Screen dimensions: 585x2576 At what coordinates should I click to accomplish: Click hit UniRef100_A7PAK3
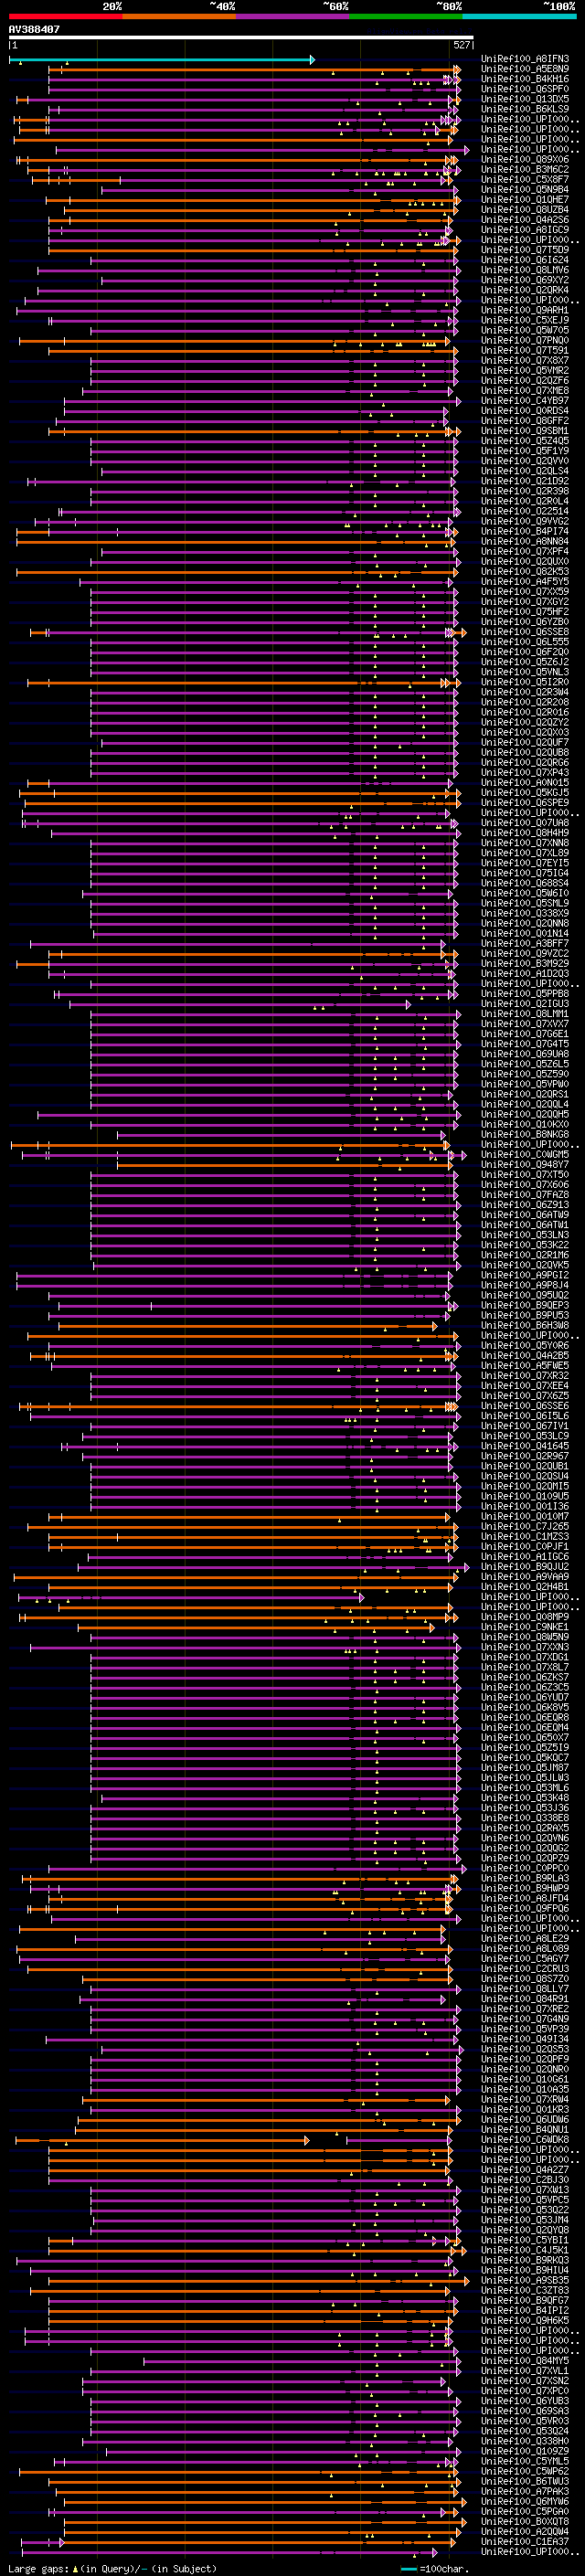tap(525, 2491)
